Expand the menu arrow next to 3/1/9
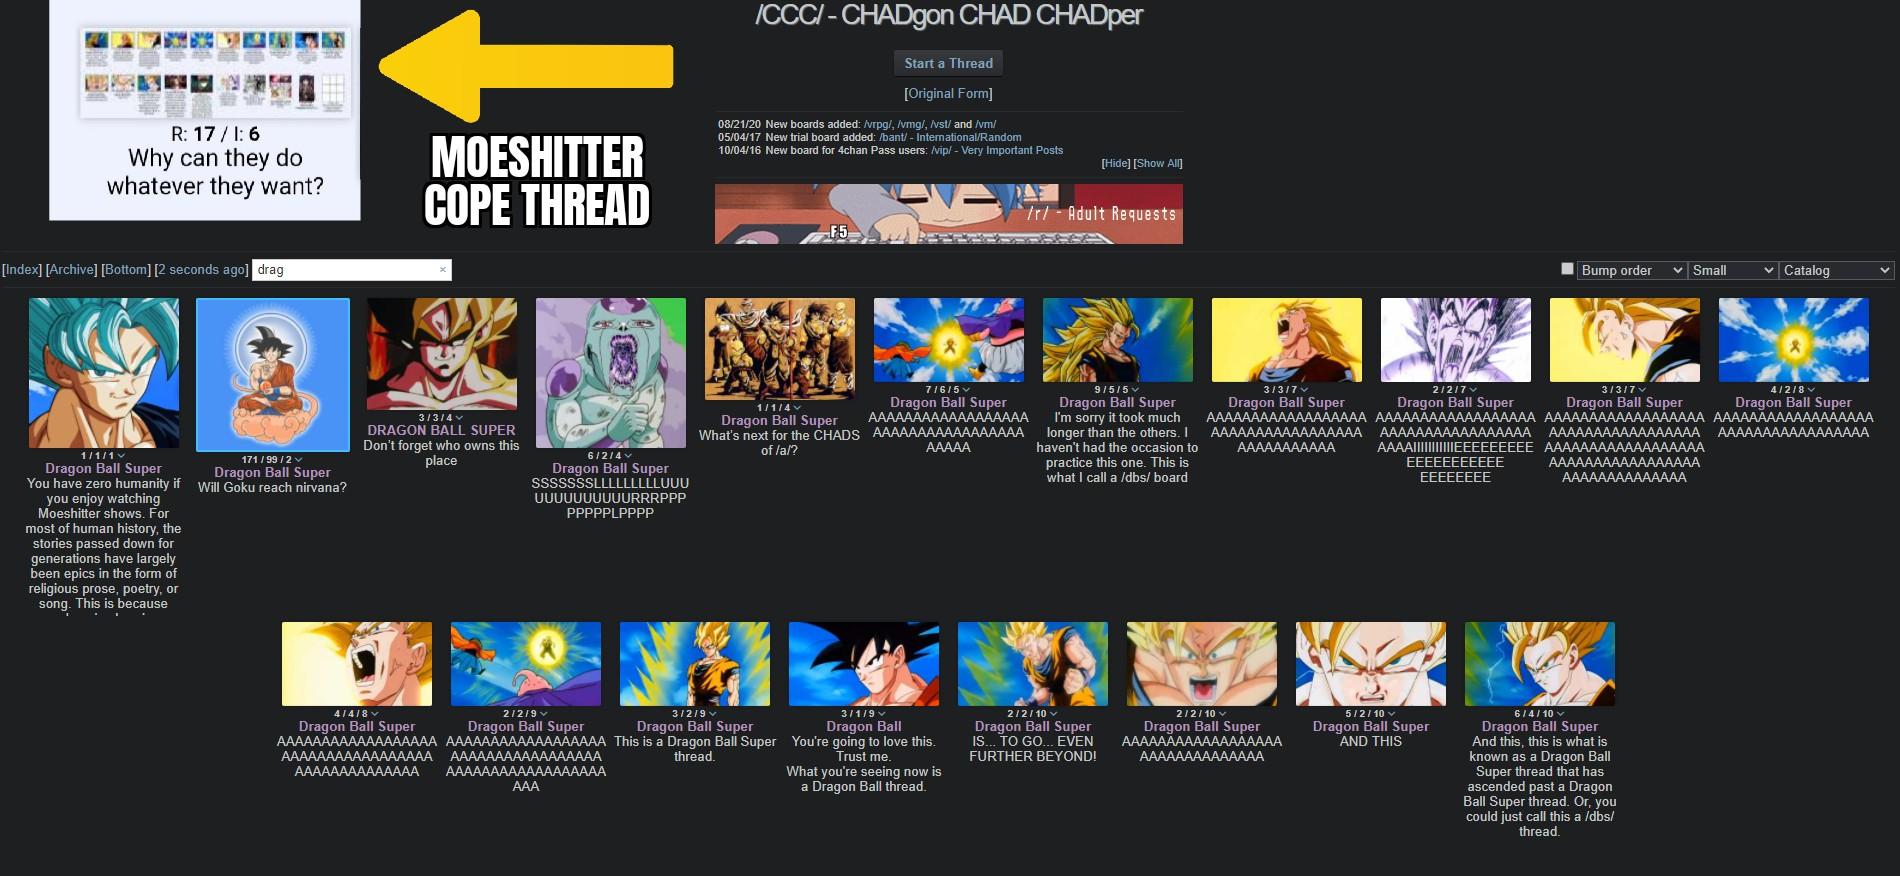The height and width of the screenshot is (876, 1900). tap(883, 714)
